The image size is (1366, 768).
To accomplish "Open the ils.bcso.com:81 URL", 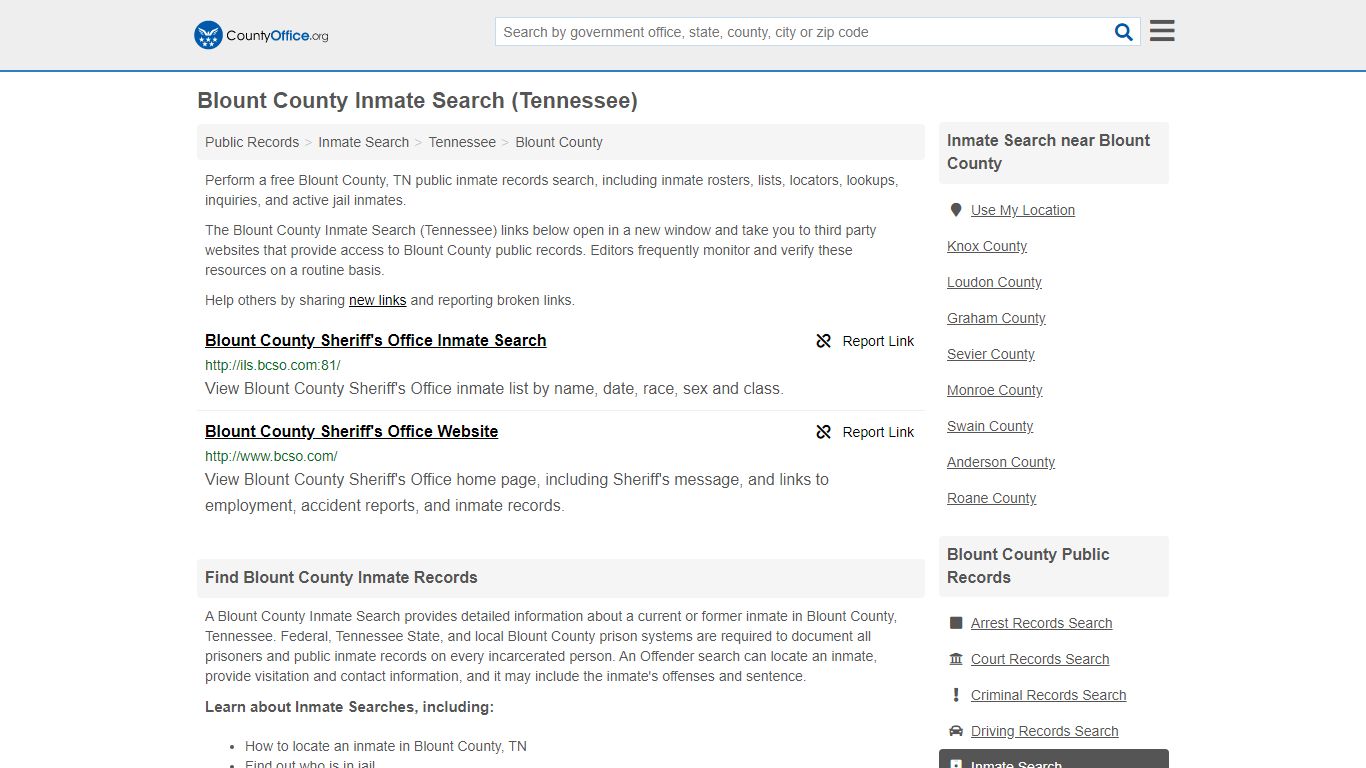I will pyautogui.click(x=273, y=365).
